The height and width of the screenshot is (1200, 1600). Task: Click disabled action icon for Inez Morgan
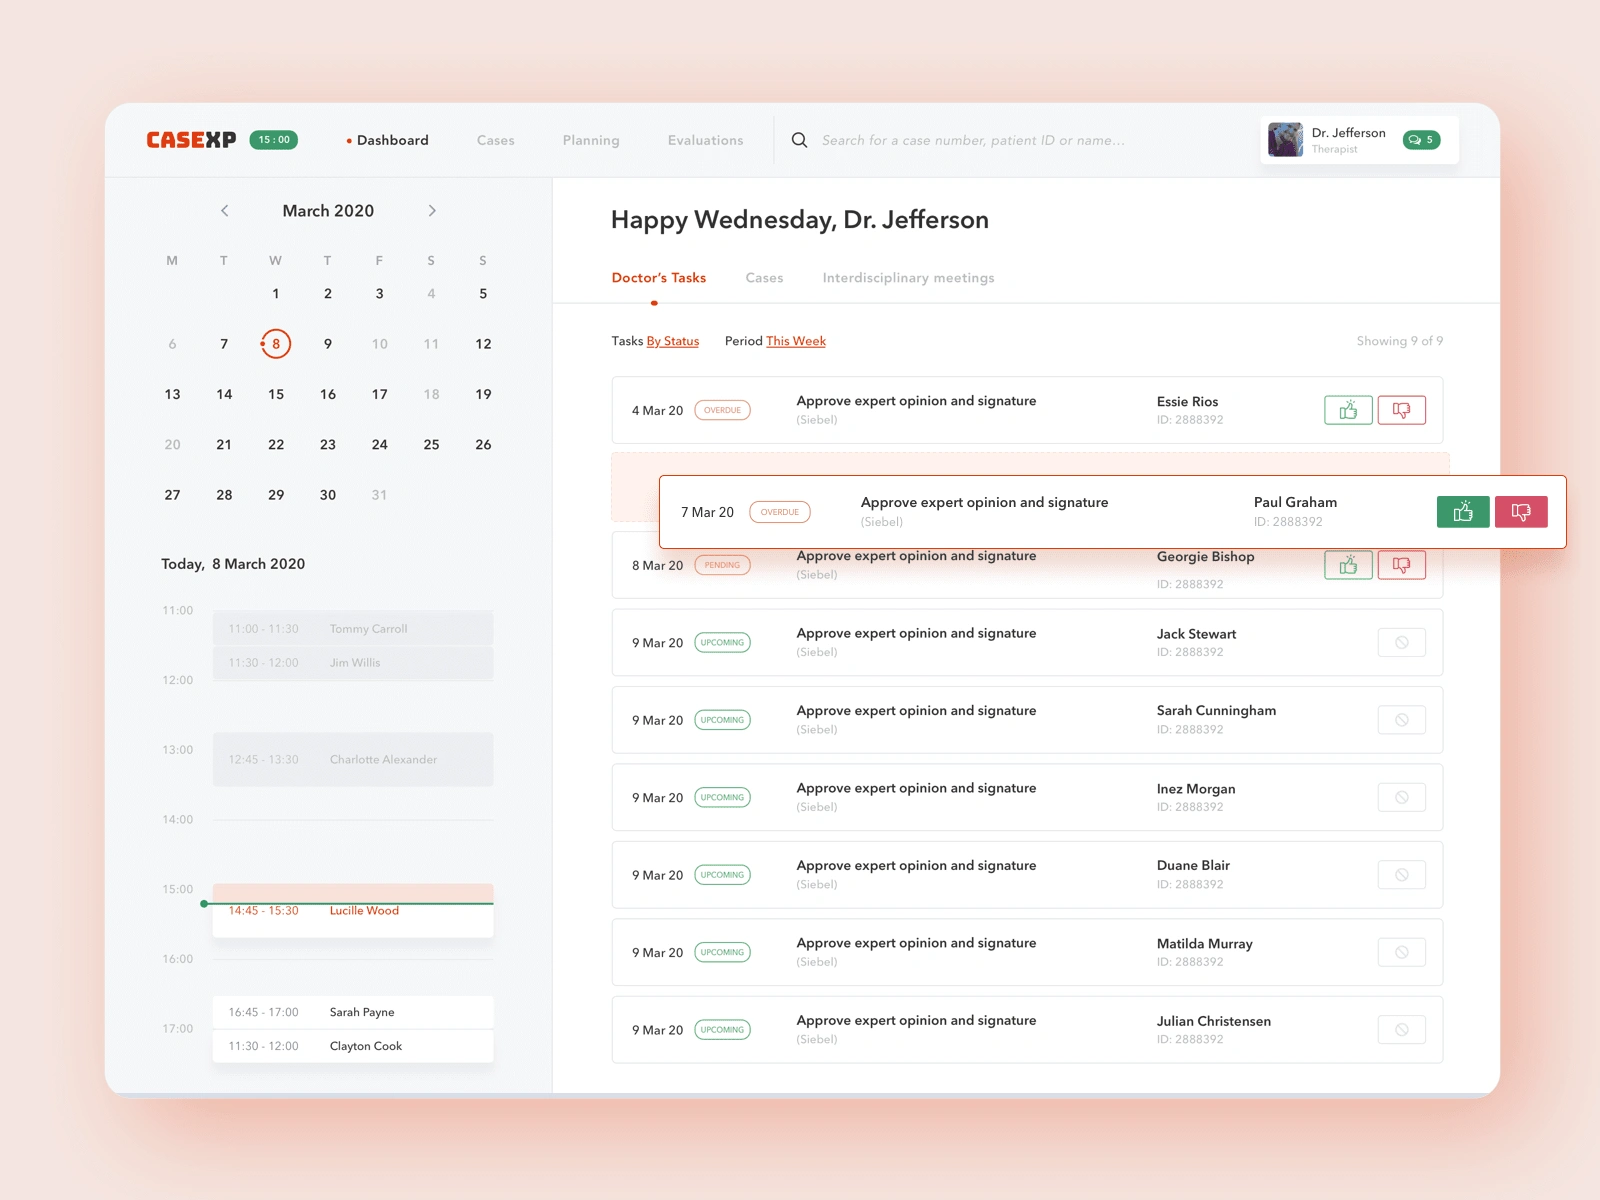1401,798
